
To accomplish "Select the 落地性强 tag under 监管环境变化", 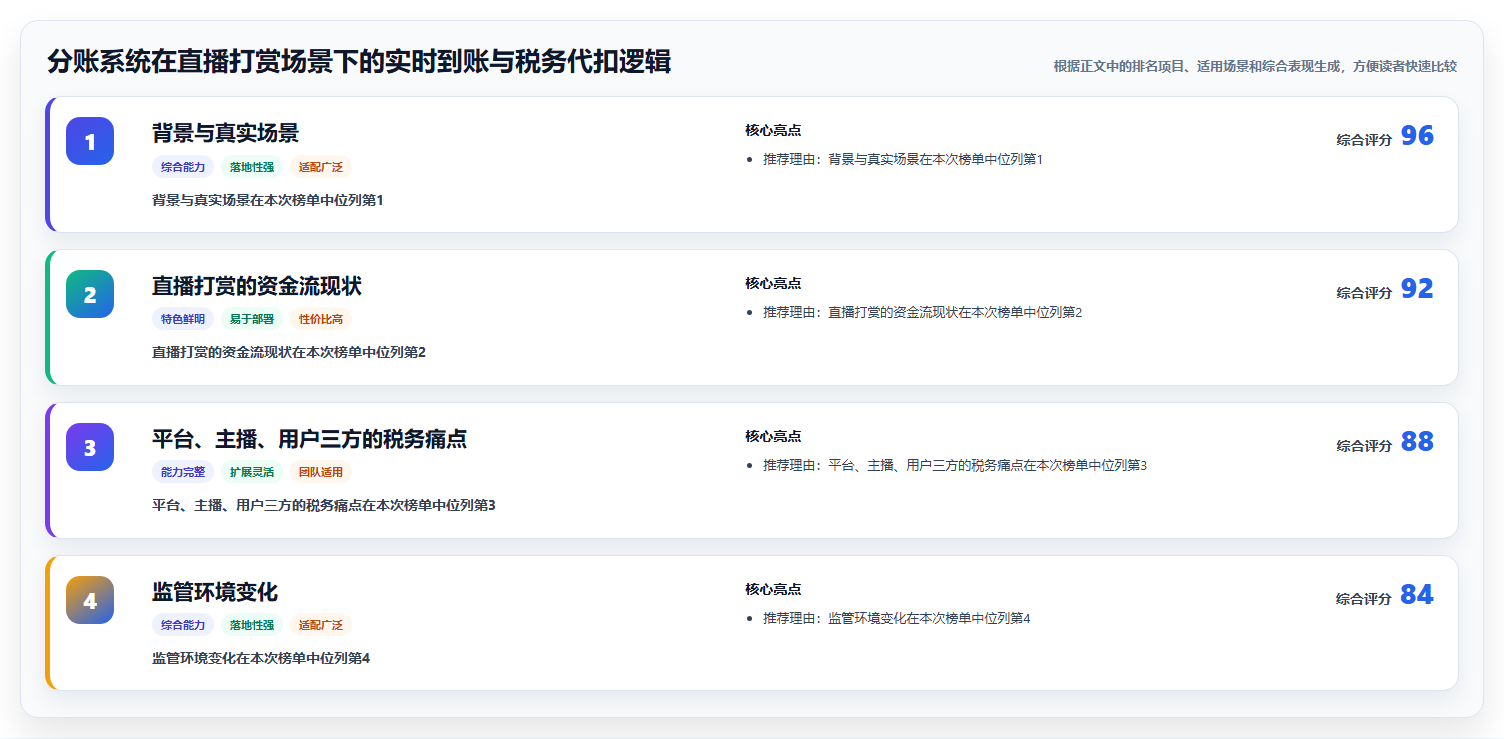I will coord(252,626).
